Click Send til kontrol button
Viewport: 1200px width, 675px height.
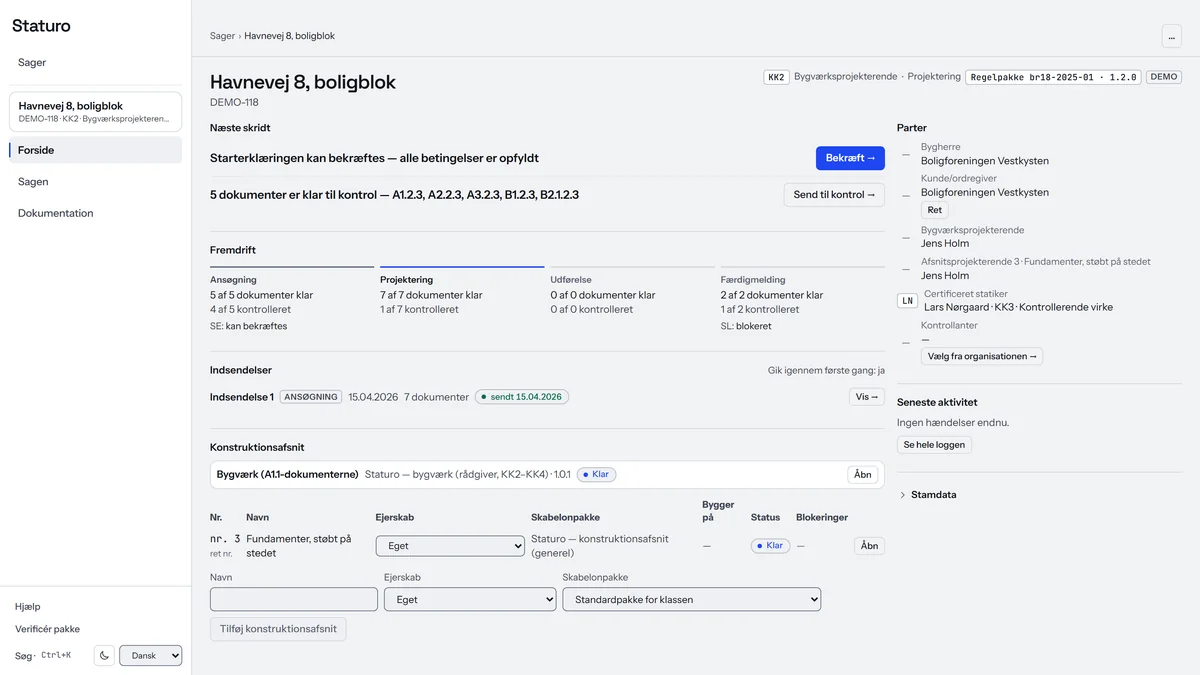[x=834, y=195]
